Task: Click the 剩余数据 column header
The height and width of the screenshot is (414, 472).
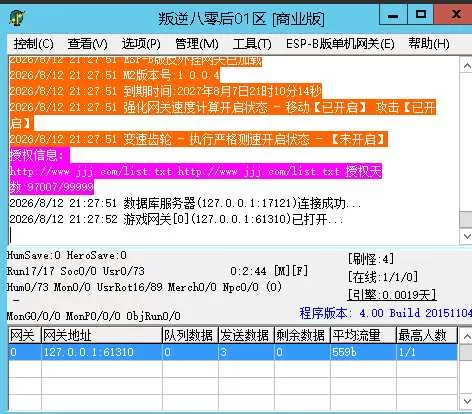Action: tap(302, 335)
